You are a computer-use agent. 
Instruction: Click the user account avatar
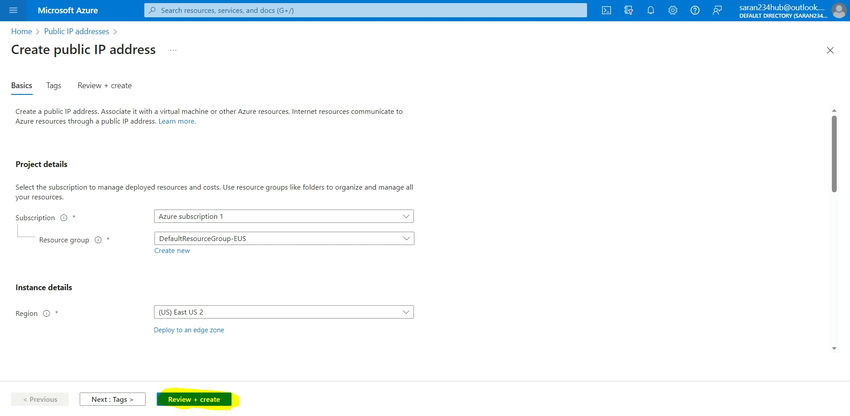[839, 11]
